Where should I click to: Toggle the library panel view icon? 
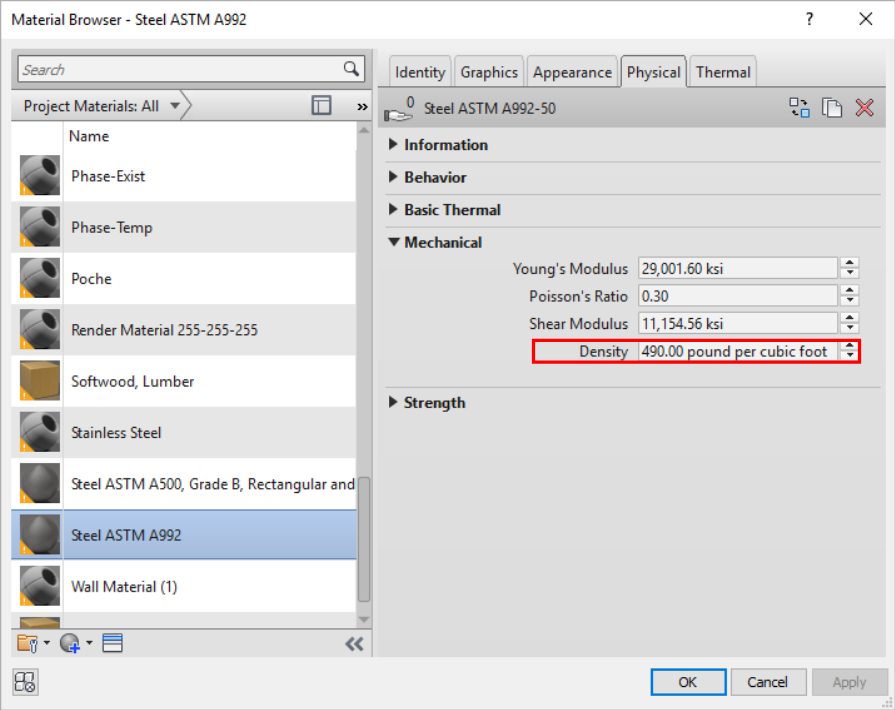point(321,106)
